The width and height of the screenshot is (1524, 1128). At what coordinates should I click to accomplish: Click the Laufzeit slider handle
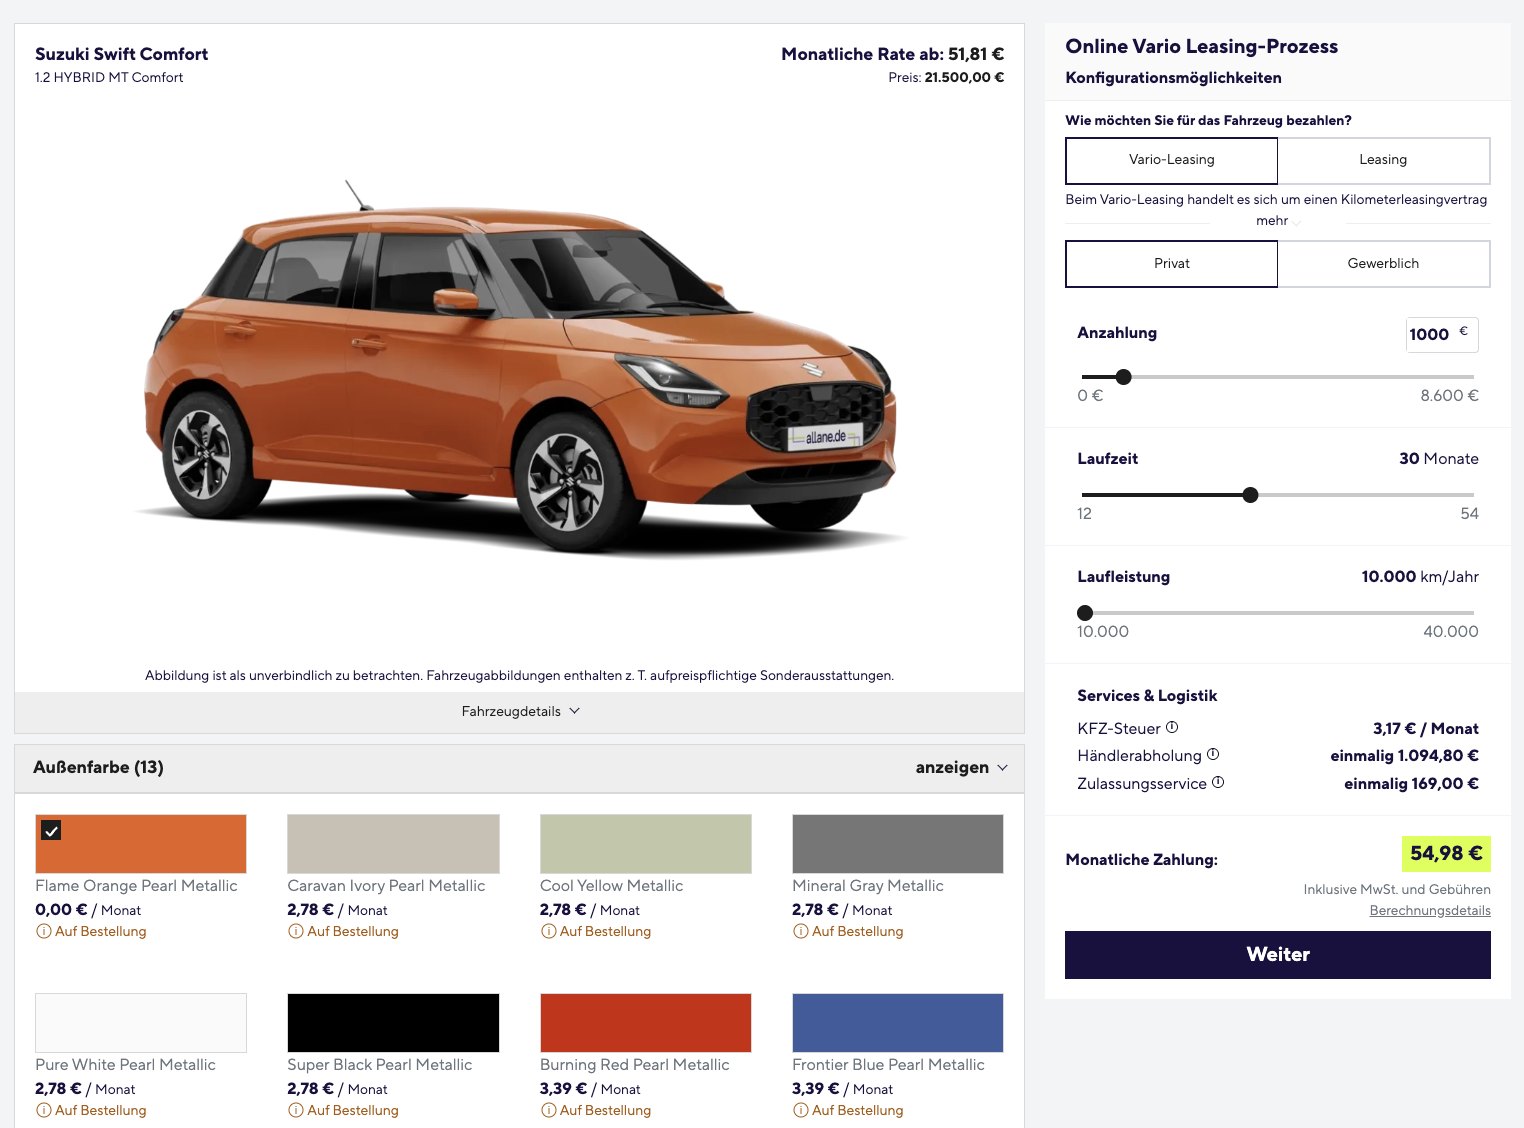point(1250,495)
